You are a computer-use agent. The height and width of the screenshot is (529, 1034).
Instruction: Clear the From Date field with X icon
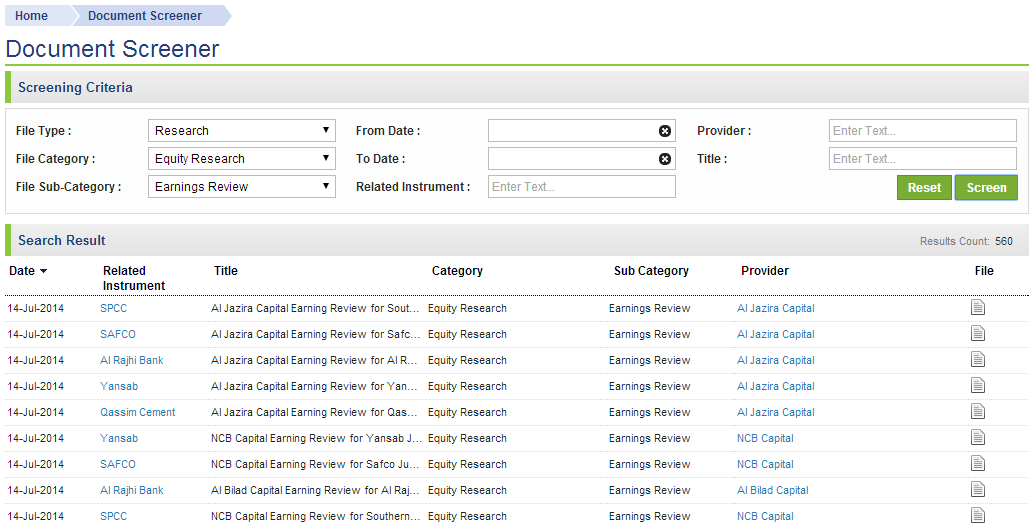coord(665,131)
